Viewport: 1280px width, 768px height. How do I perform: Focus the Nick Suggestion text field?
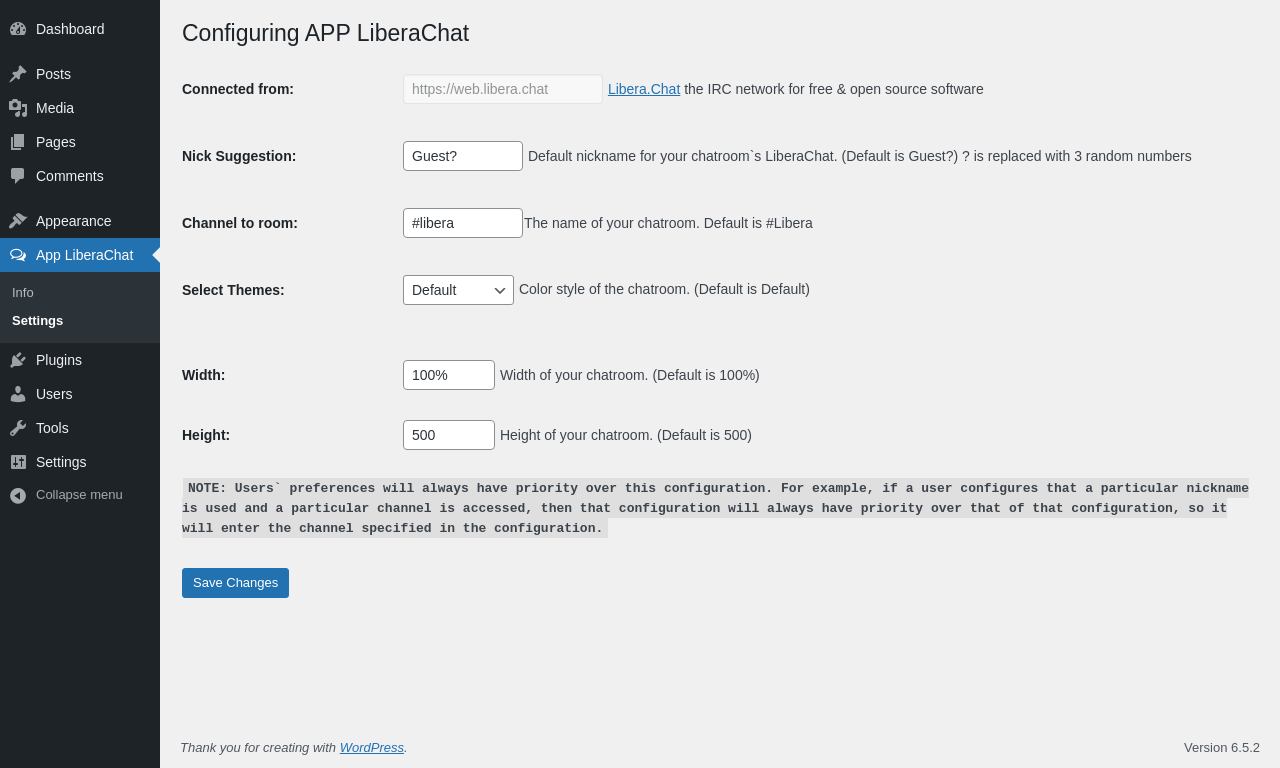click(463, 156)
